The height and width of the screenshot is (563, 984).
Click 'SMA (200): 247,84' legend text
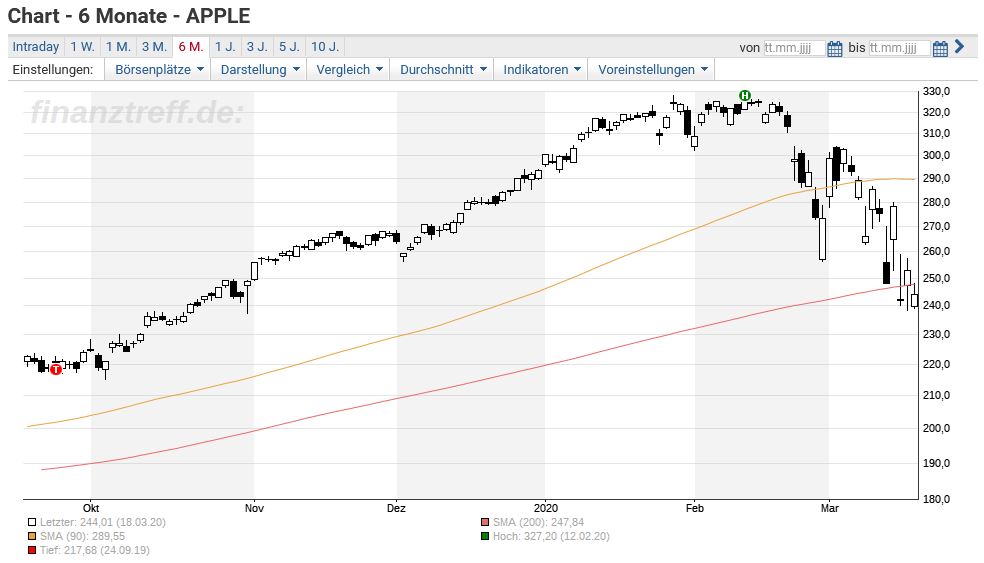pos(538,522)
